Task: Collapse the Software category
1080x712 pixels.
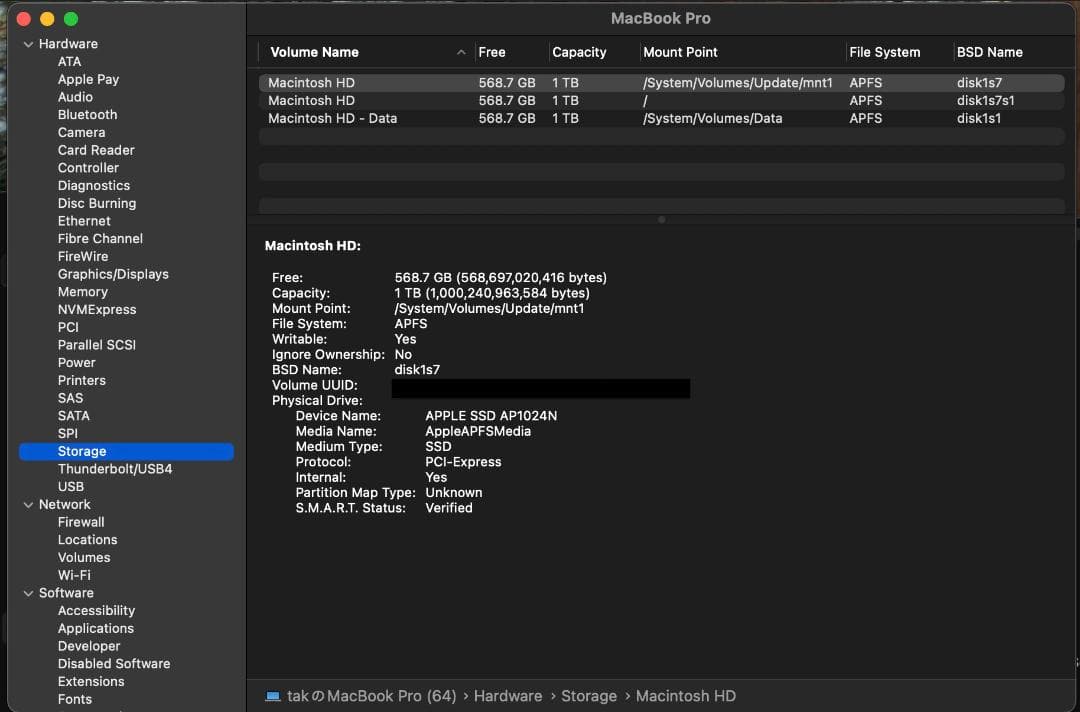Action: [x=28, y=593]
